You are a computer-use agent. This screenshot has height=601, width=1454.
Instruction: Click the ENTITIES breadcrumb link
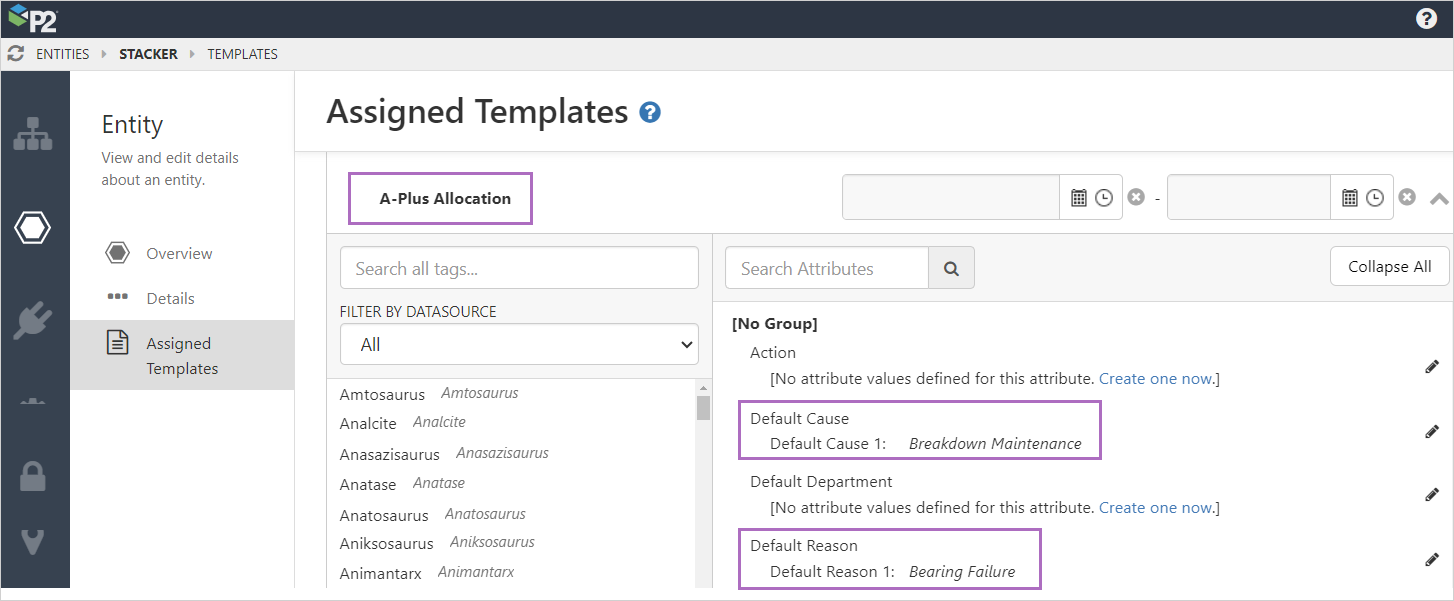pyautogui.click(x=62, y=54)
